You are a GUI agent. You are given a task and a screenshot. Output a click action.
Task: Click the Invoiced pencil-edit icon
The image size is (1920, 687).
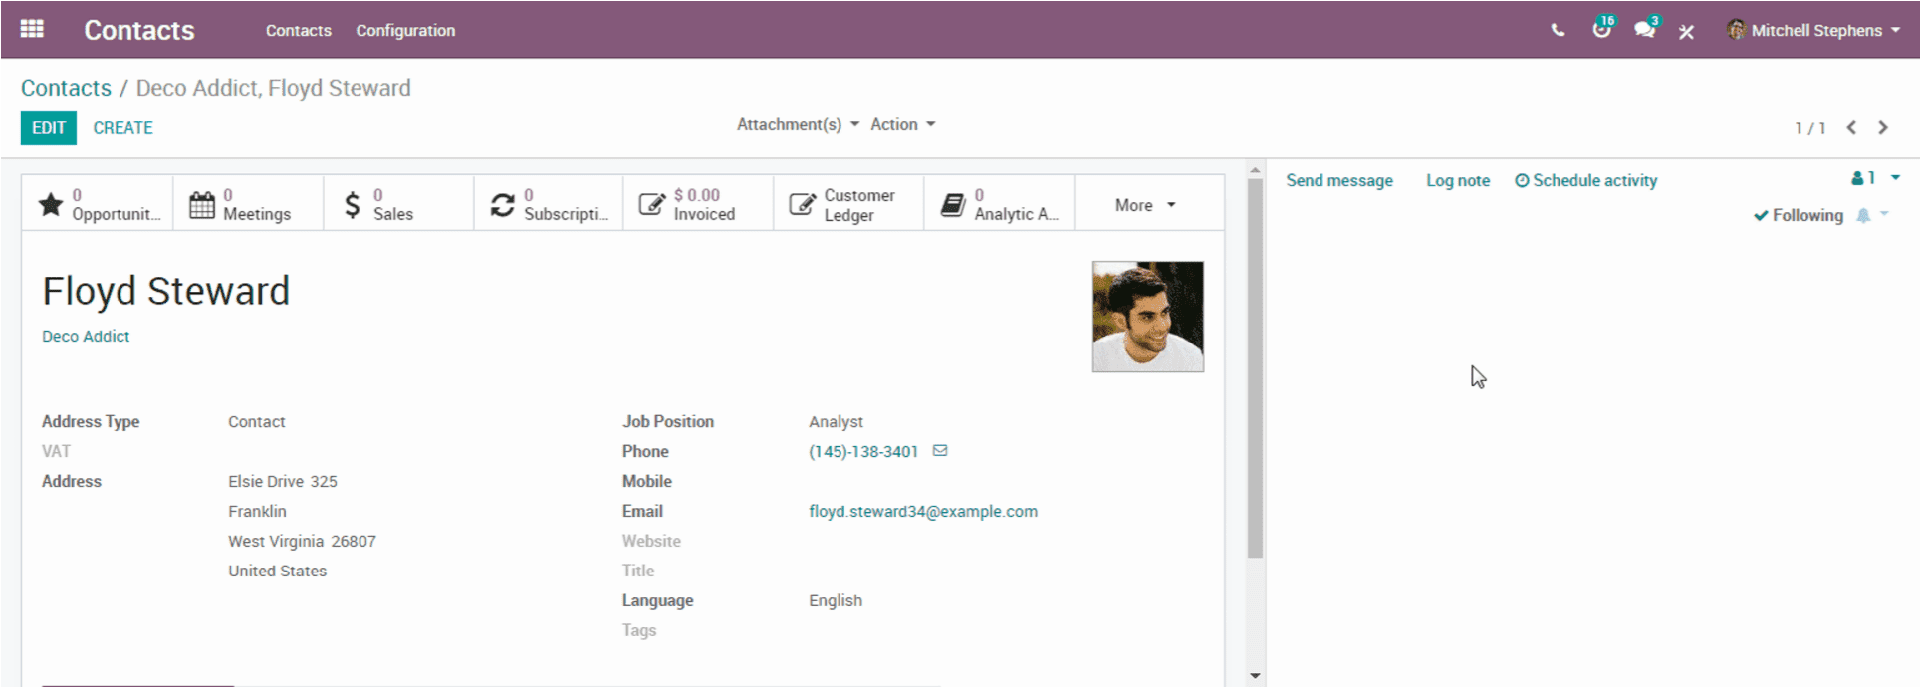point(651,204)
